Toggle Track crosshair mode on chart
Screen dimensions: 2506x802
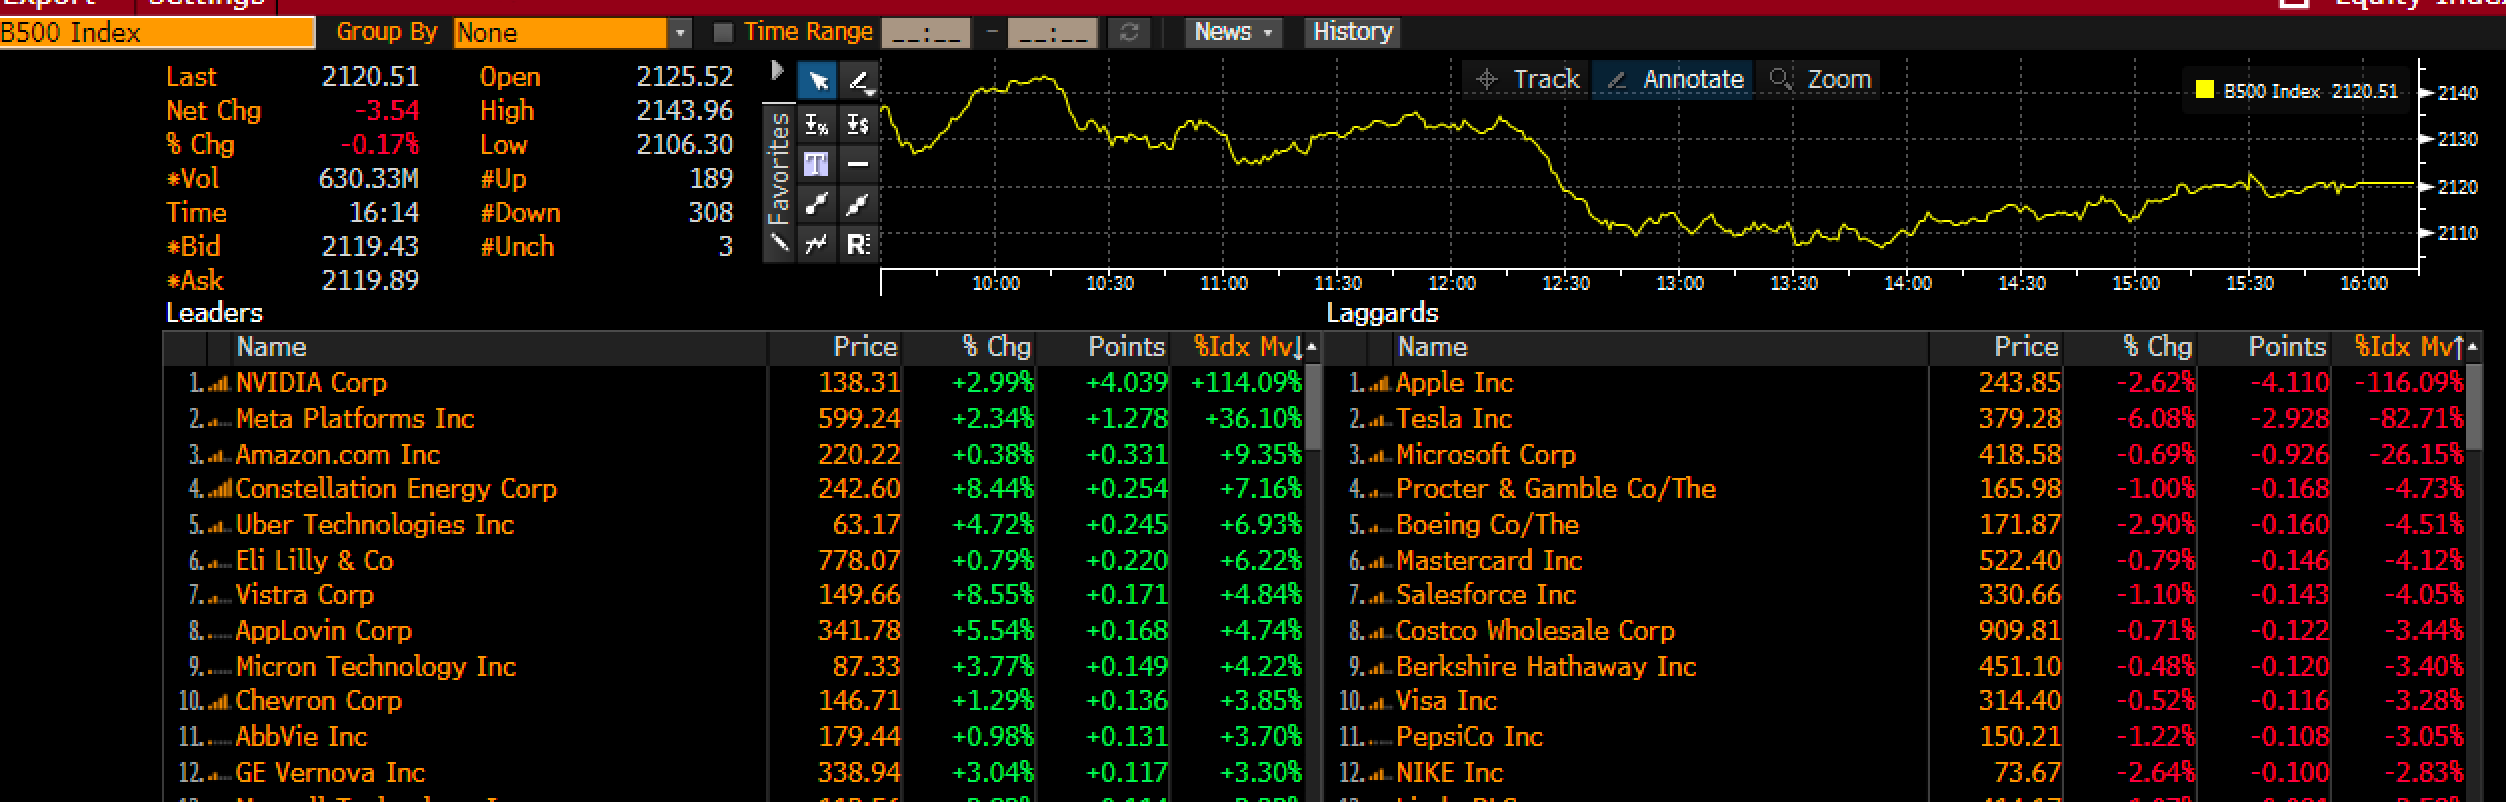pyautogui.click(x=1528, y=79)
